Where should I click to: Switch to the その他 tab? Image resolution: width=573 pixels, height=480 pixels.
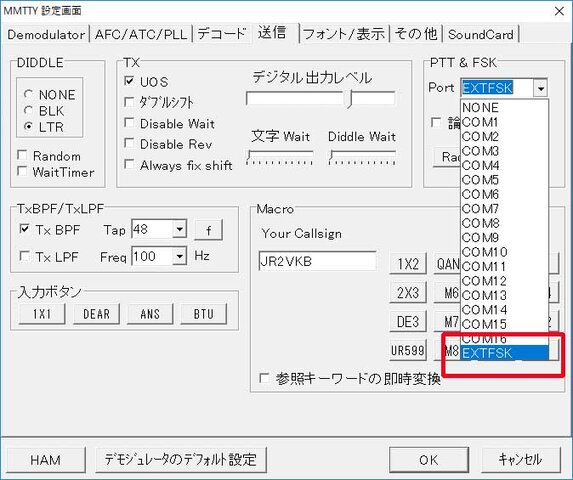[415, 35]
